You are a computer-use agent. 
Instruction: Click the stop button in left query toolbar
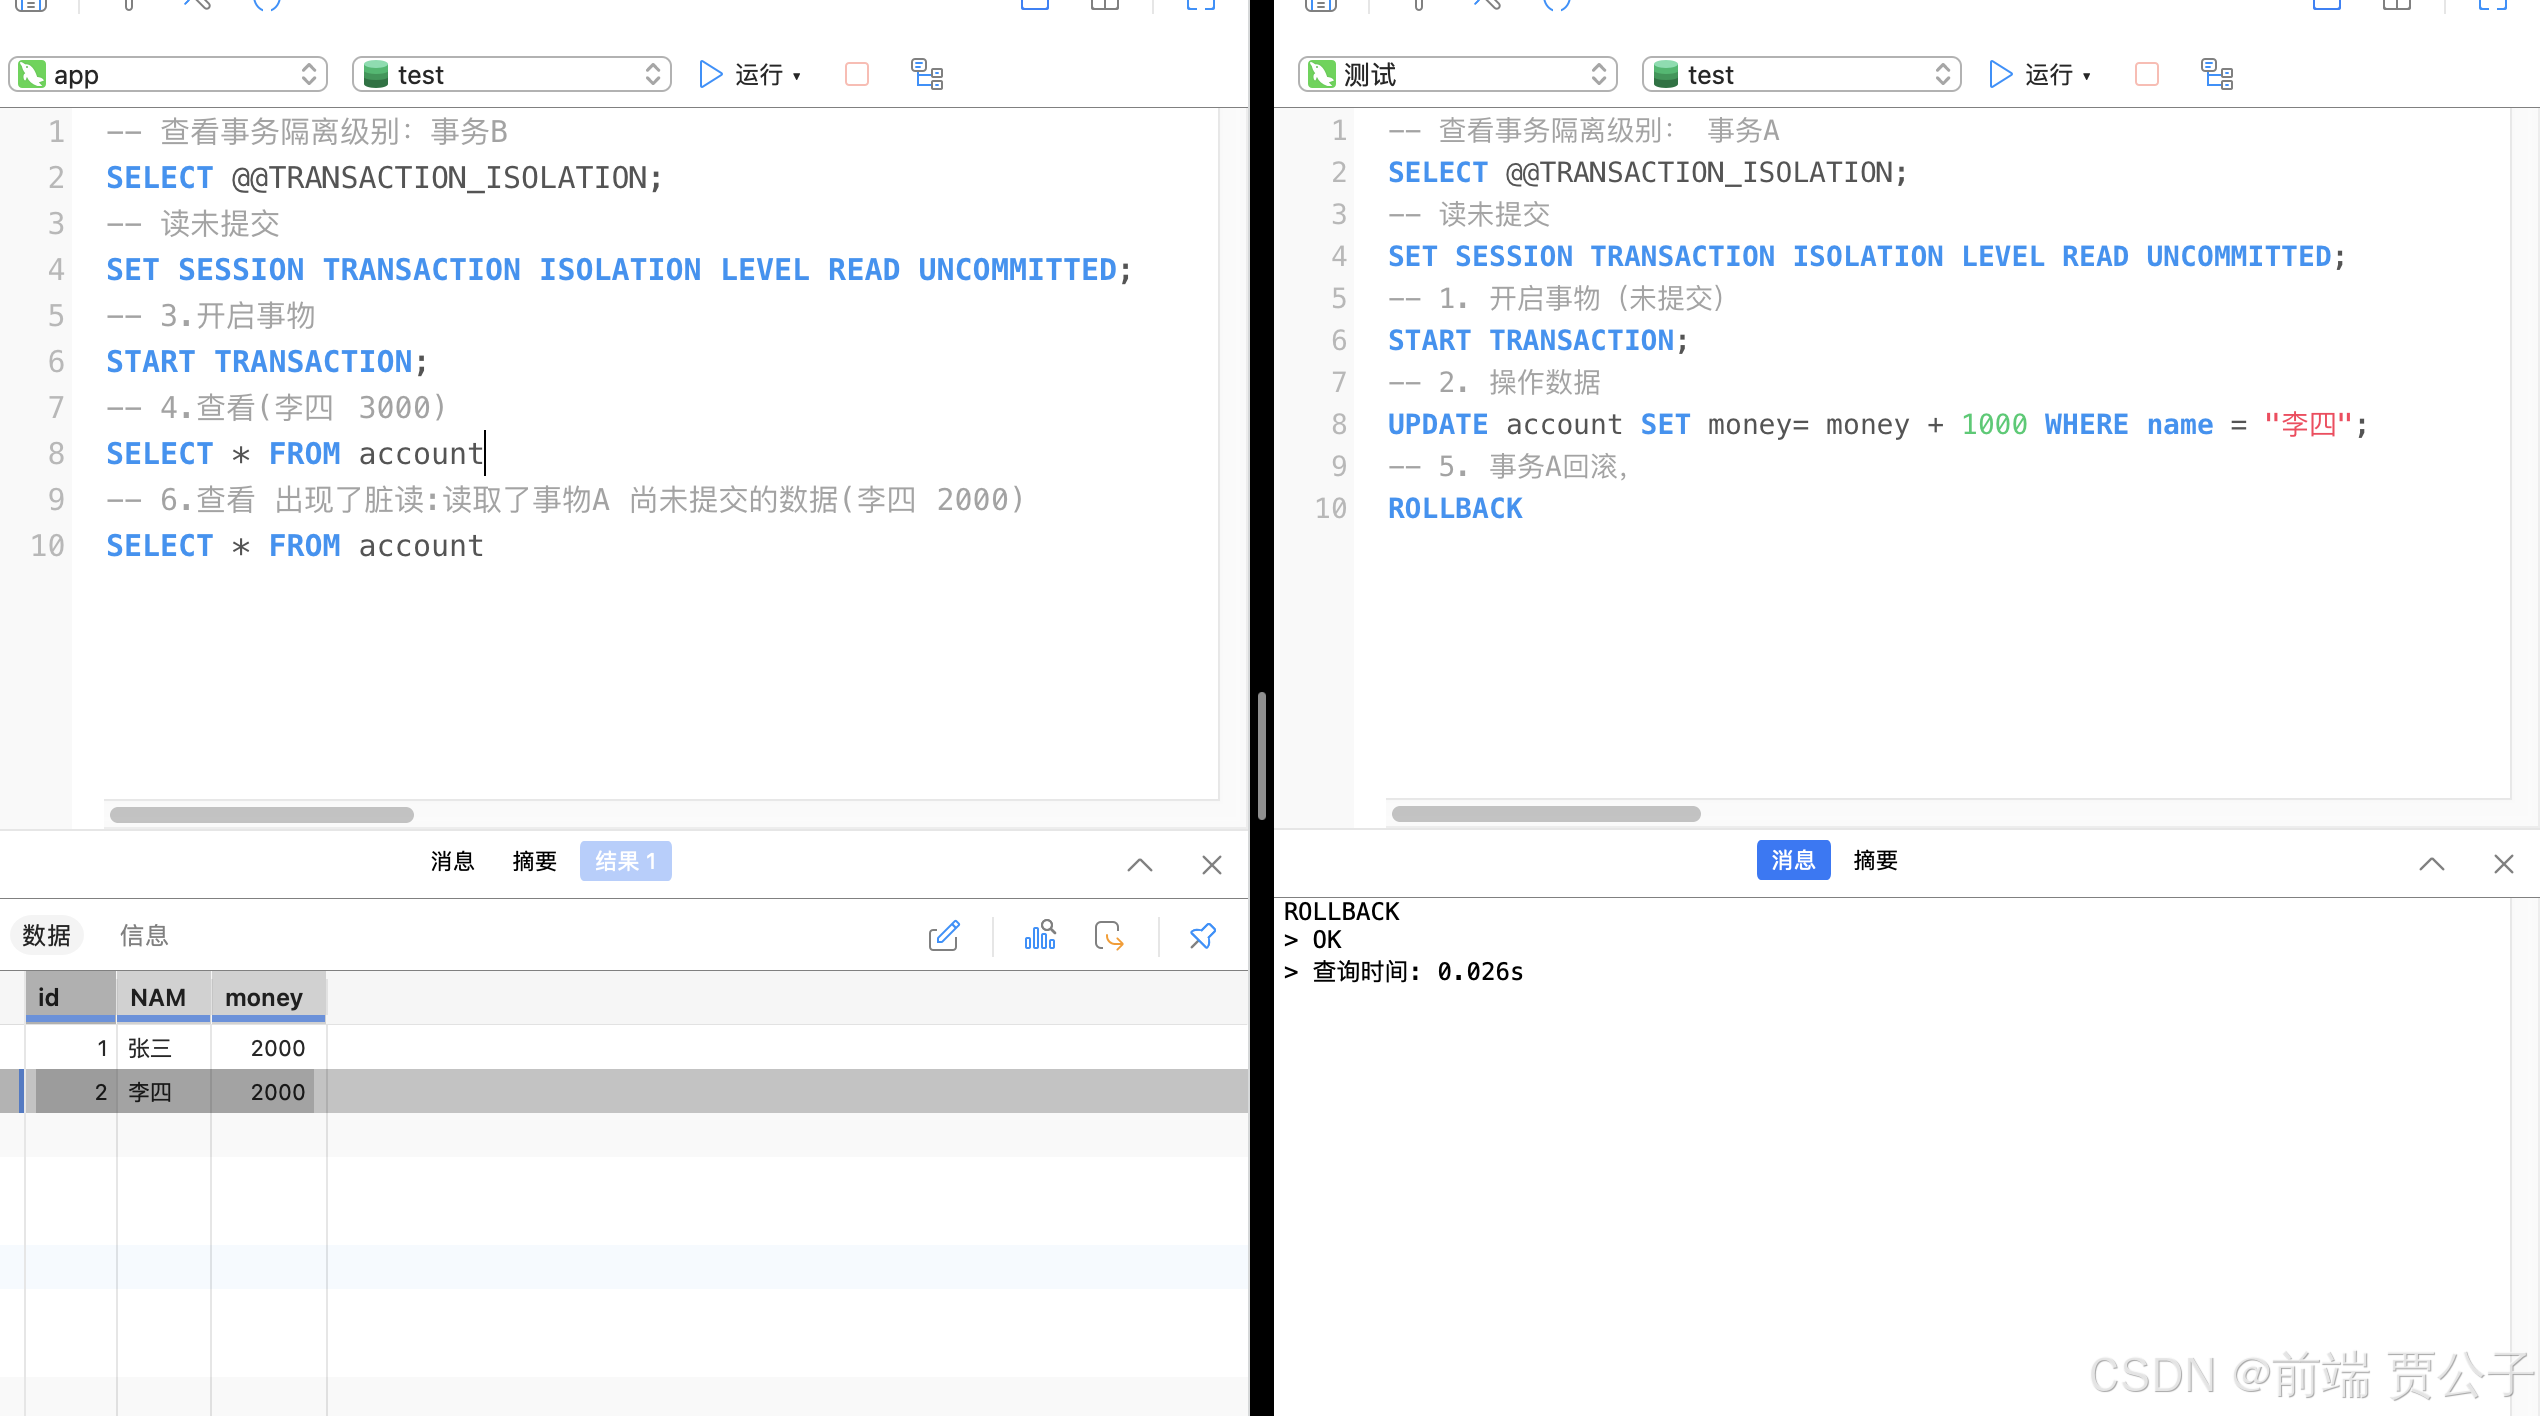[x=857, y=74]
